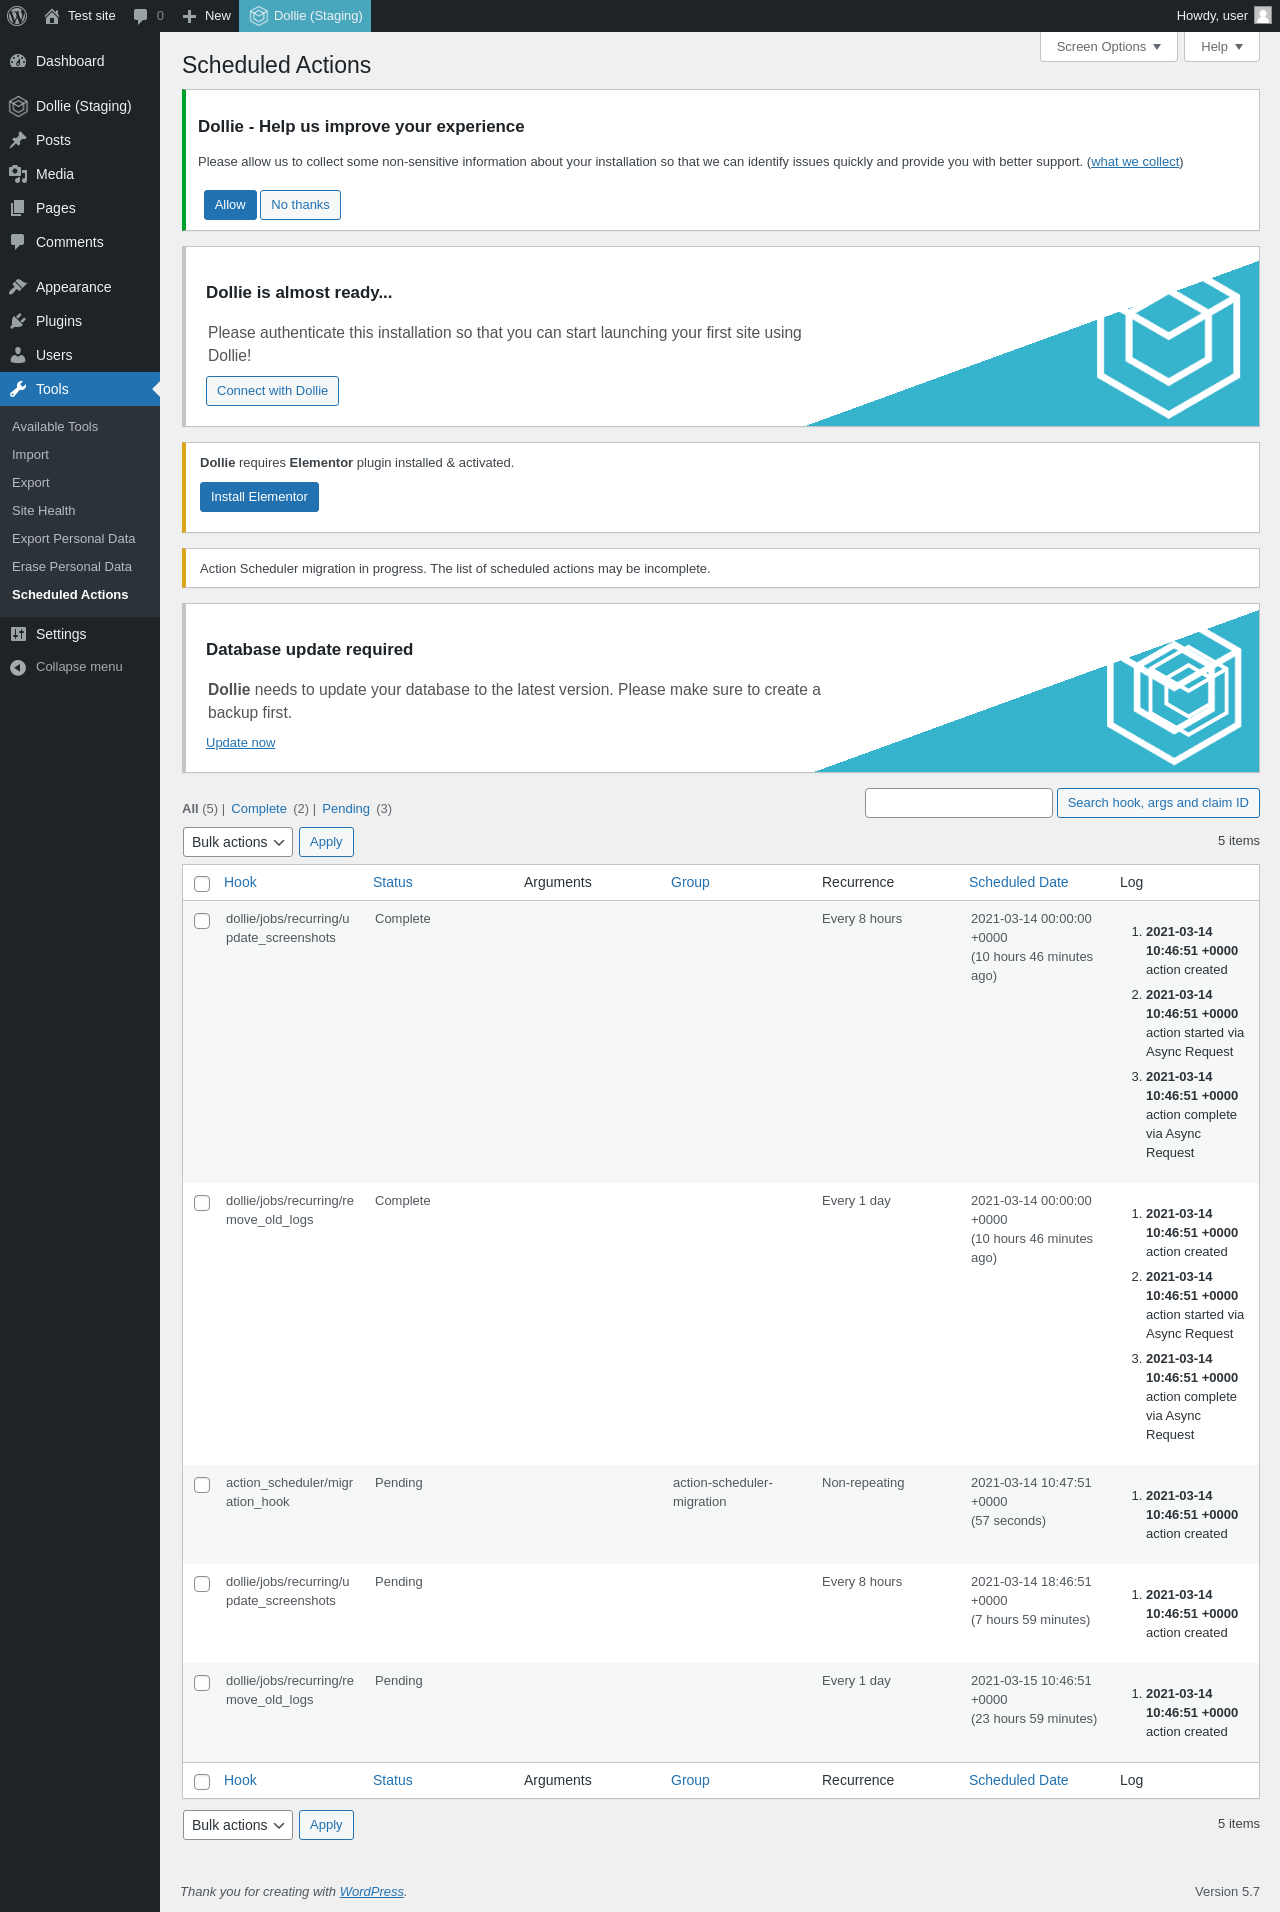Open Available Tools submenu item
Image resolution: width=1280 pixels, height=1912 pixels.
click(55, 427)
